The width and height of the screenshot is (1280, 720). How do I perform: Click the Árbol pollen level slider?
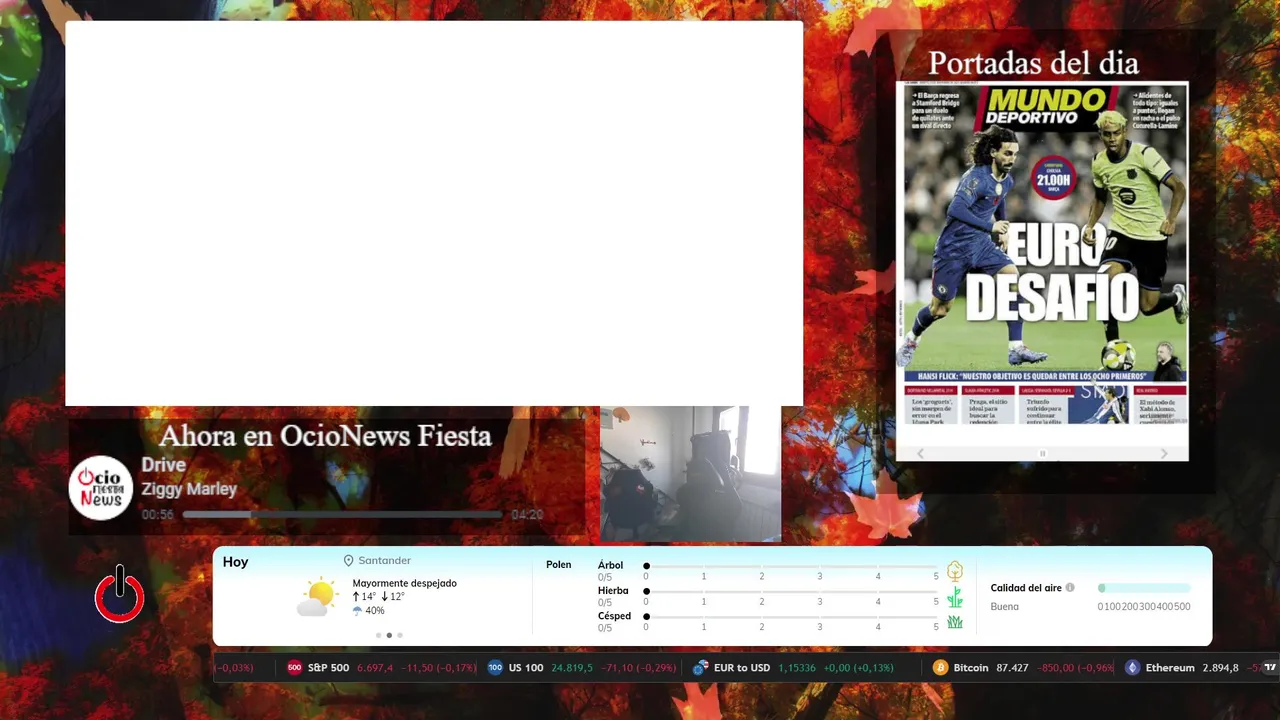(x=791, y=566)
